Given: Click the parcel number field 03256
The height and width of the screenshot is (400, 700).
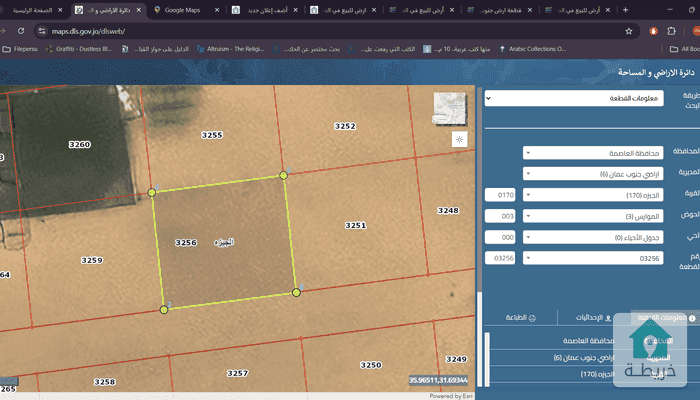Looking at the screenshot, I should (501, 258).
